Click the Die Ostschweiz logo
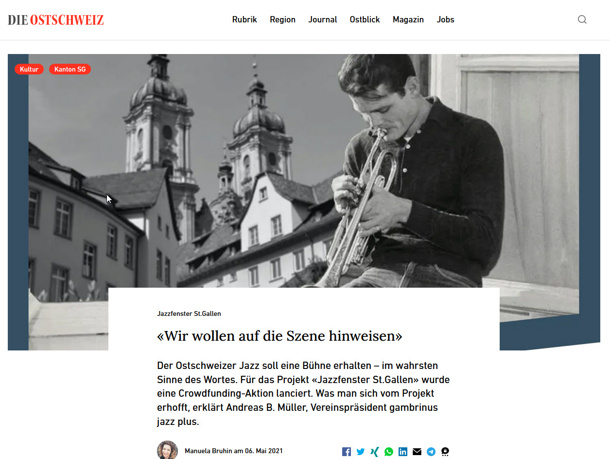The image size is (610, 459). click(x=56, y=20)
